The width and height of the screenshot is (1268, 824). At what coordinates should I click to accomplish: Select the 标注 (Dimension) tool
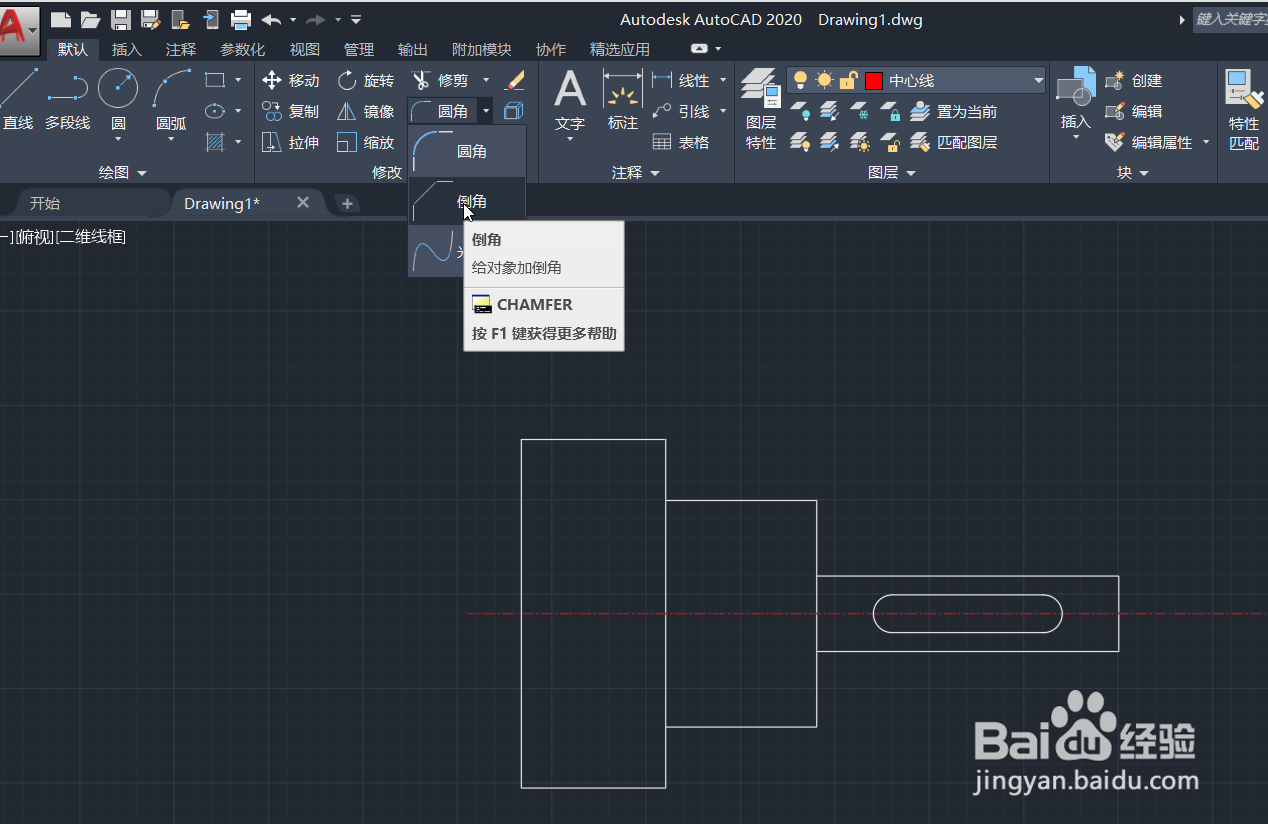pos(623,100)
